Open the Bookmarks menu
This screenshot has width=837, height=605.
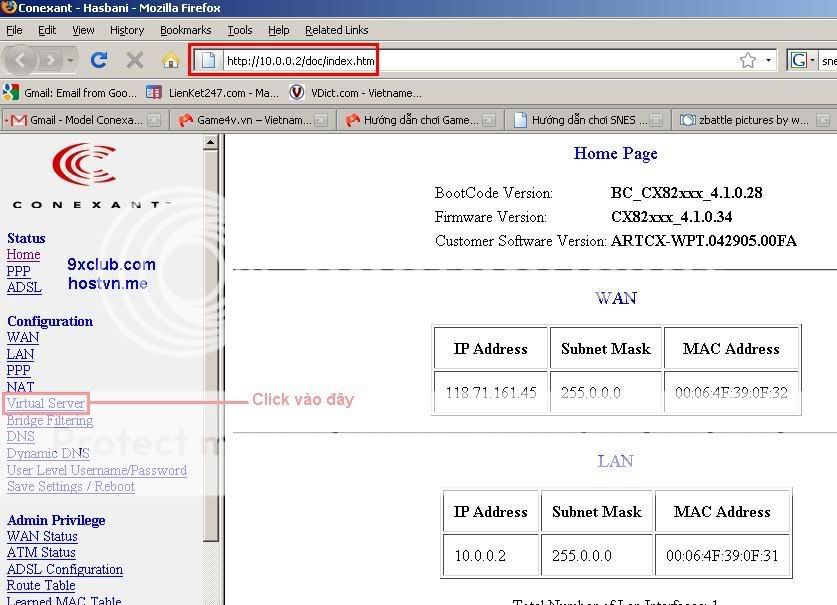(186, 30)
